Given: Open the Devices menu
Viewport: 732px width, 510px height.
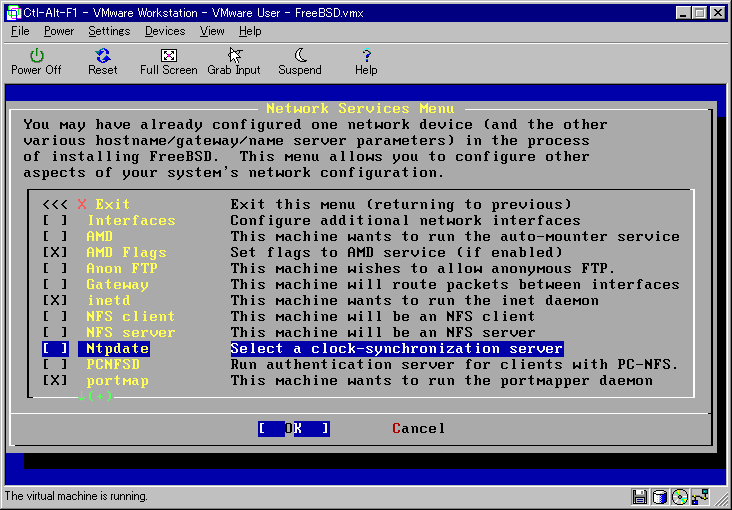Looking at the screenshot, I should (x=165, y=31).
